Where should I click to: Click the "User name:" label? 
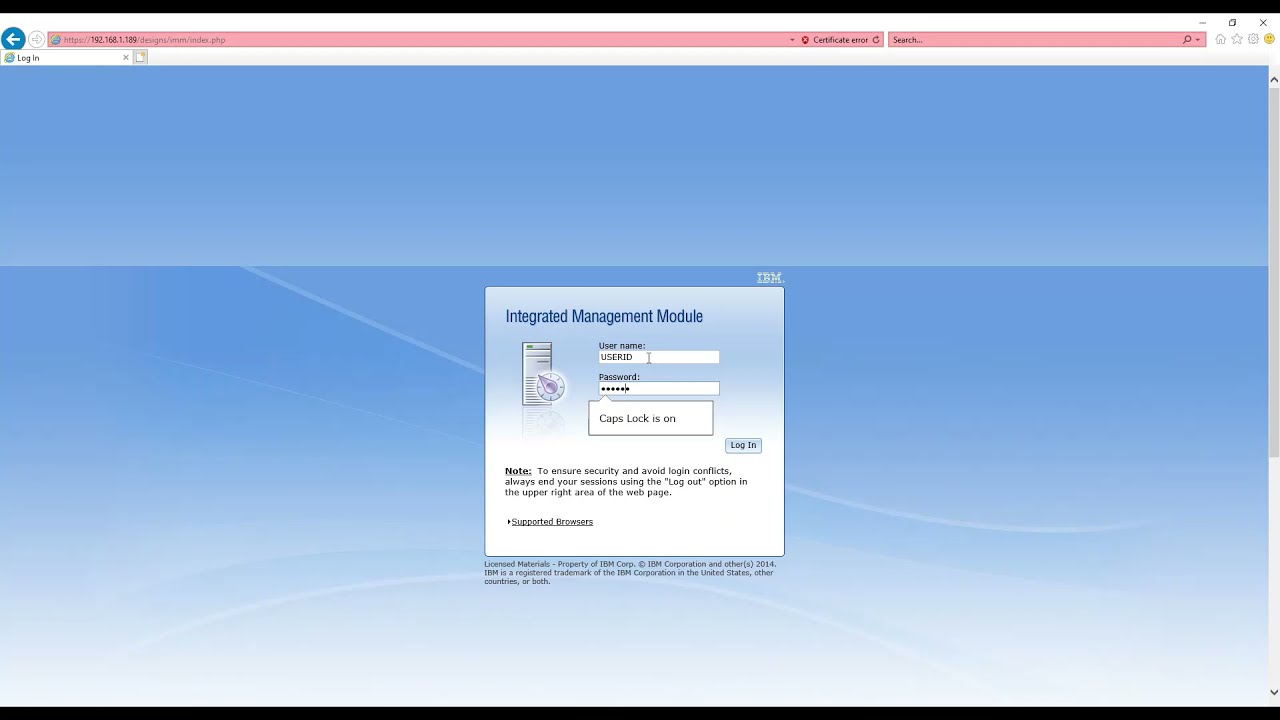[622, 346]
